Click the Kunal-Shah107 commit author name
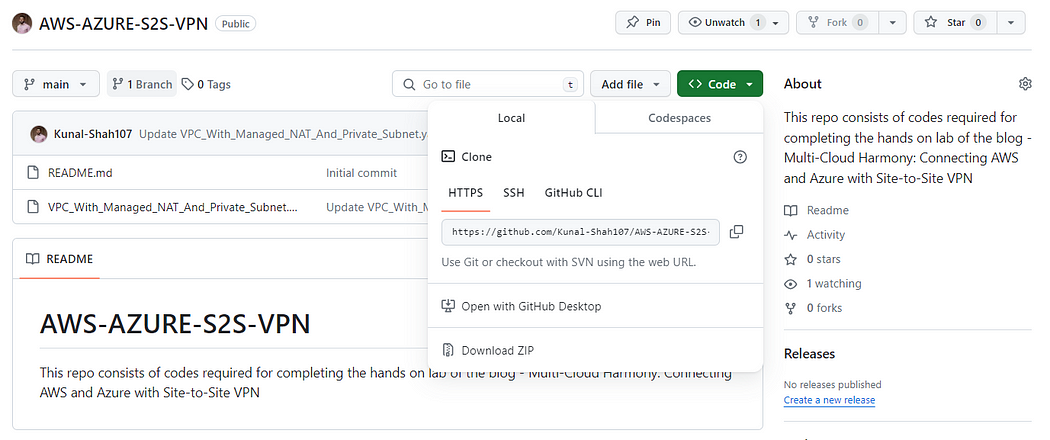1050x440 pixels. 93,133
